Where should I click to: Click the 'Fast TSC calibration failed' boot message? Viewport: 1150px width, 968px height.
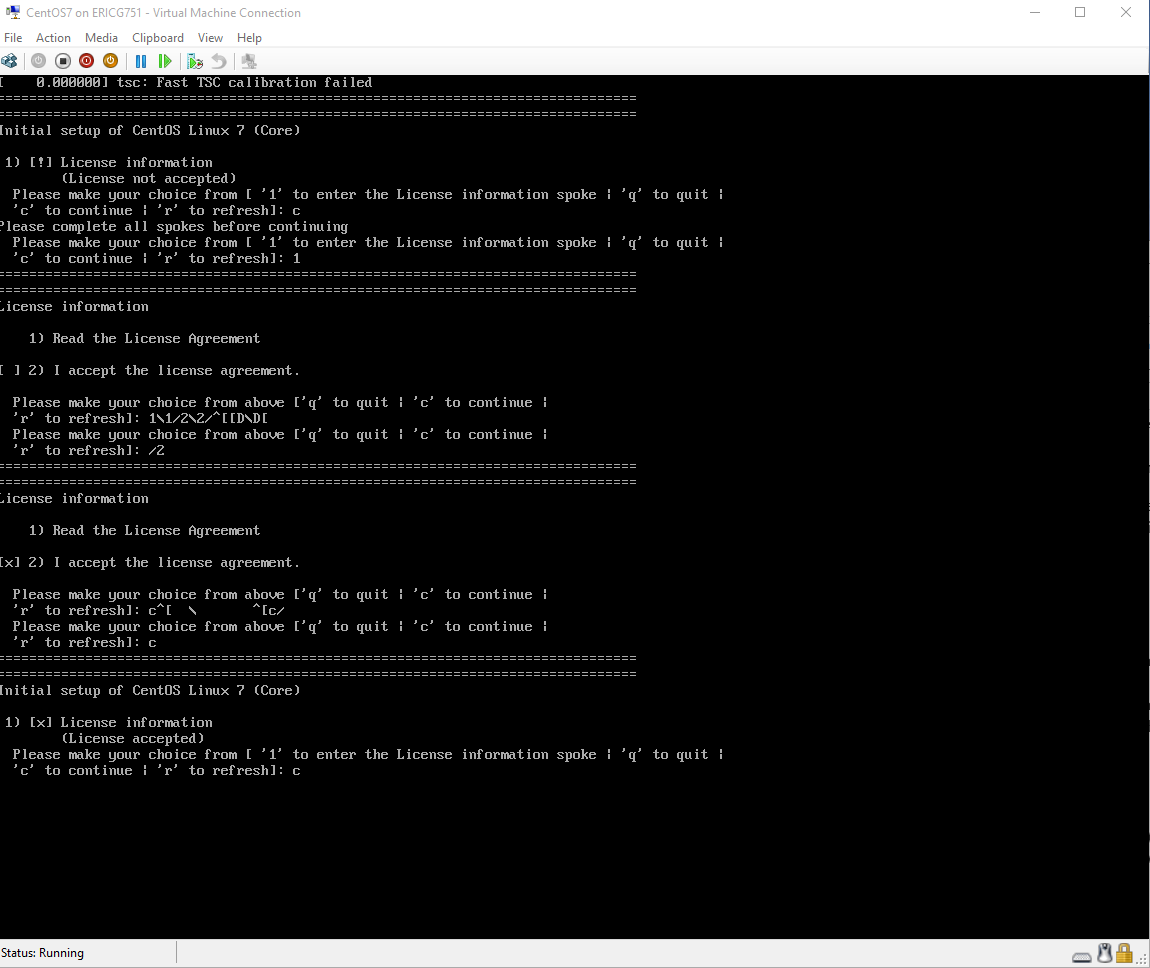(x=264, y=82)
